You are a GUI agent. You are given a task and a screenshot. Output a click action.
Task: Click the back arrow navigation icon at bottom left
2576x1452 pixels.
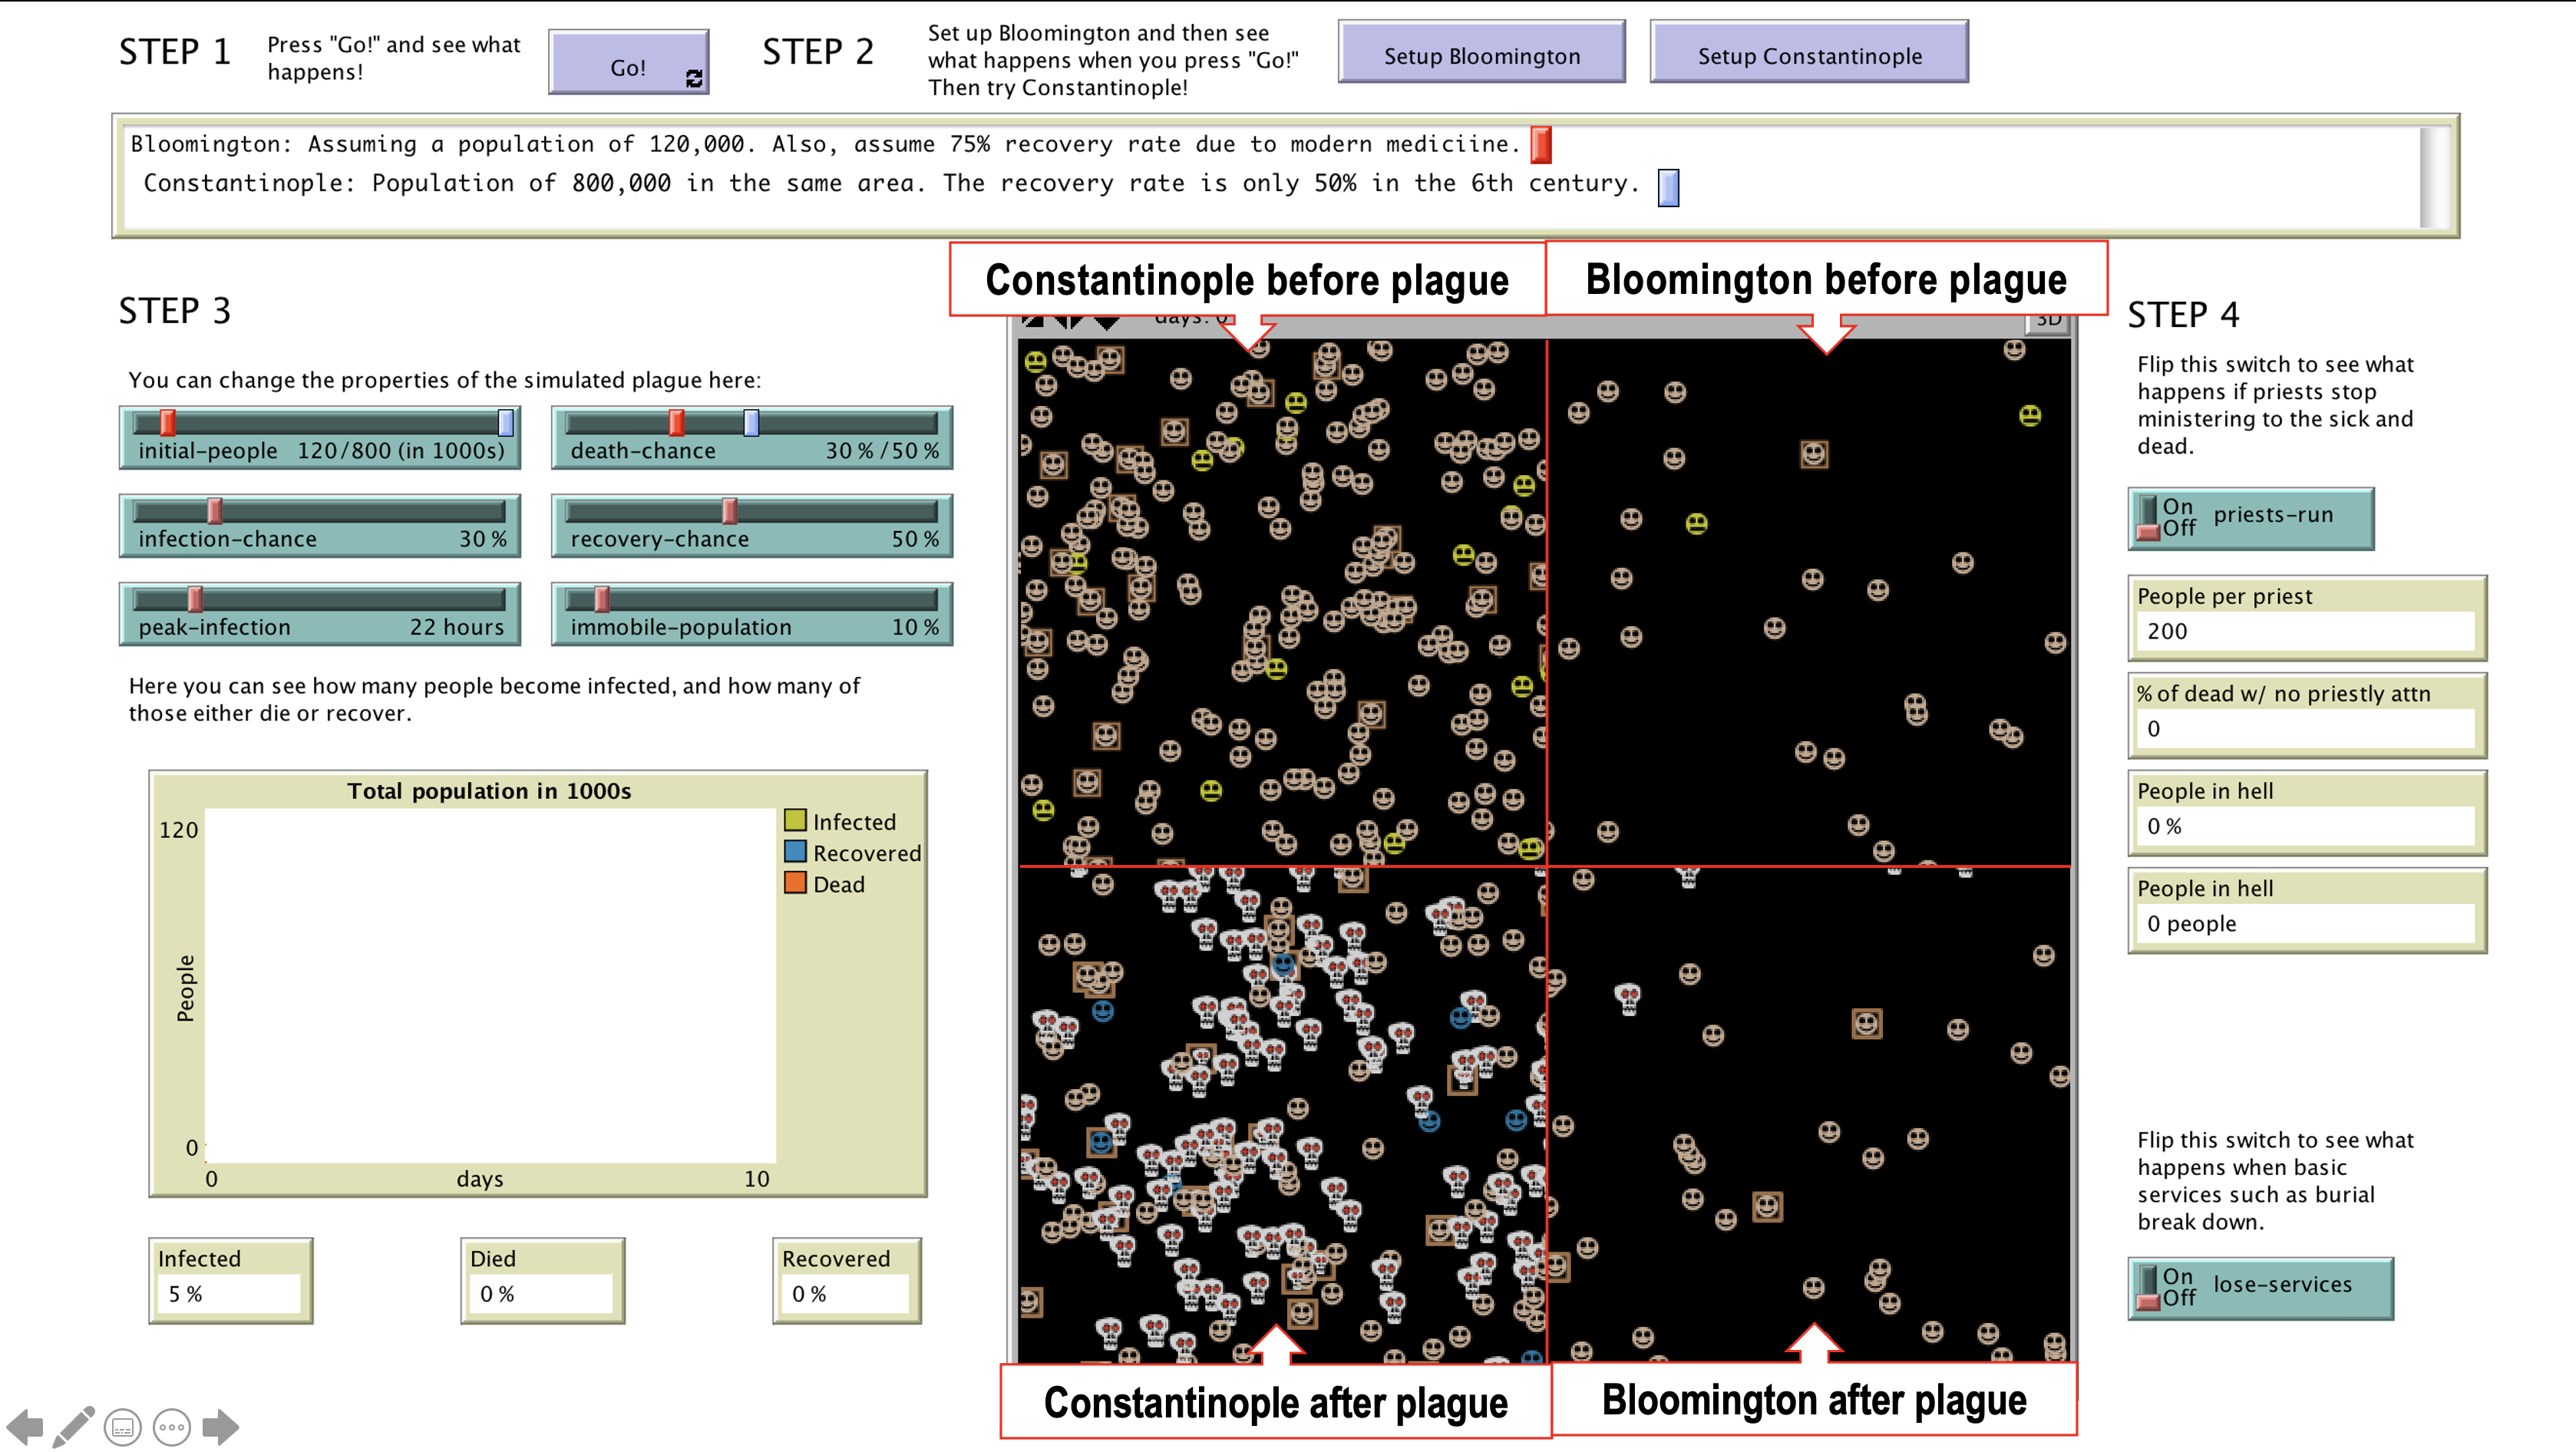(25, 1427)
